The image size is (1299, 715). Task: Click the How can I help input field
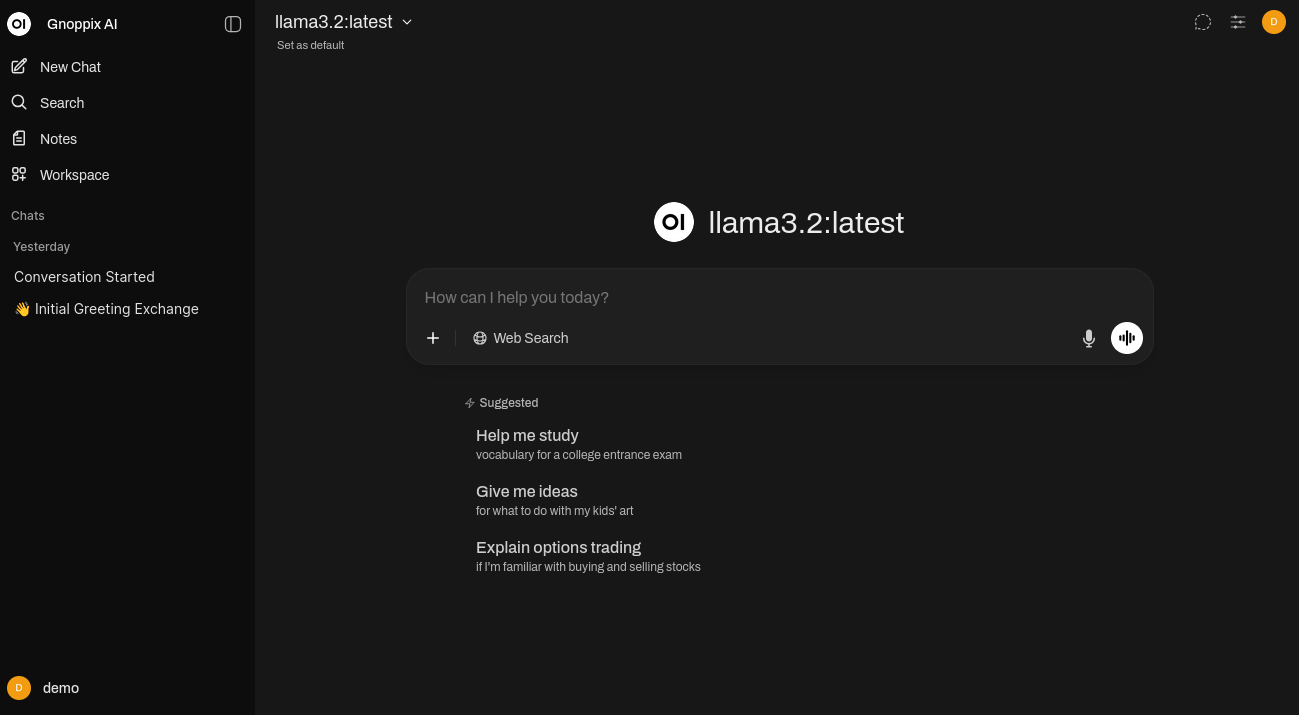point(760,297)
